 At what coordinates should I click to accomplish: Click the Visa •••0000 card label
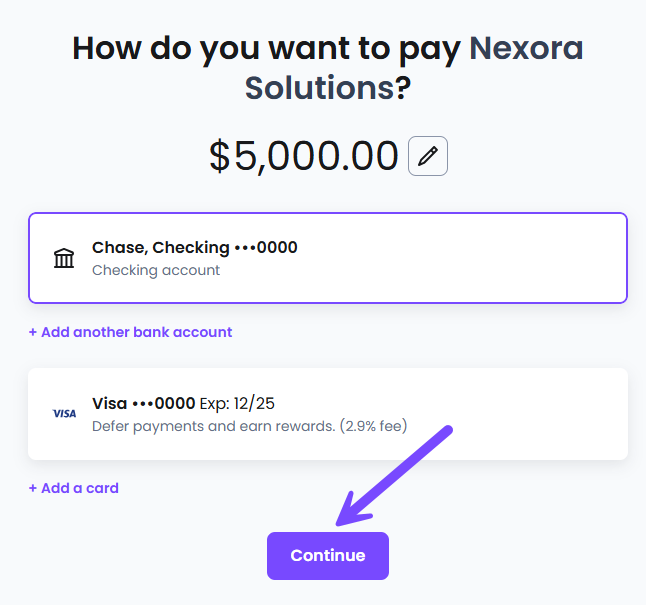(144, 404)
